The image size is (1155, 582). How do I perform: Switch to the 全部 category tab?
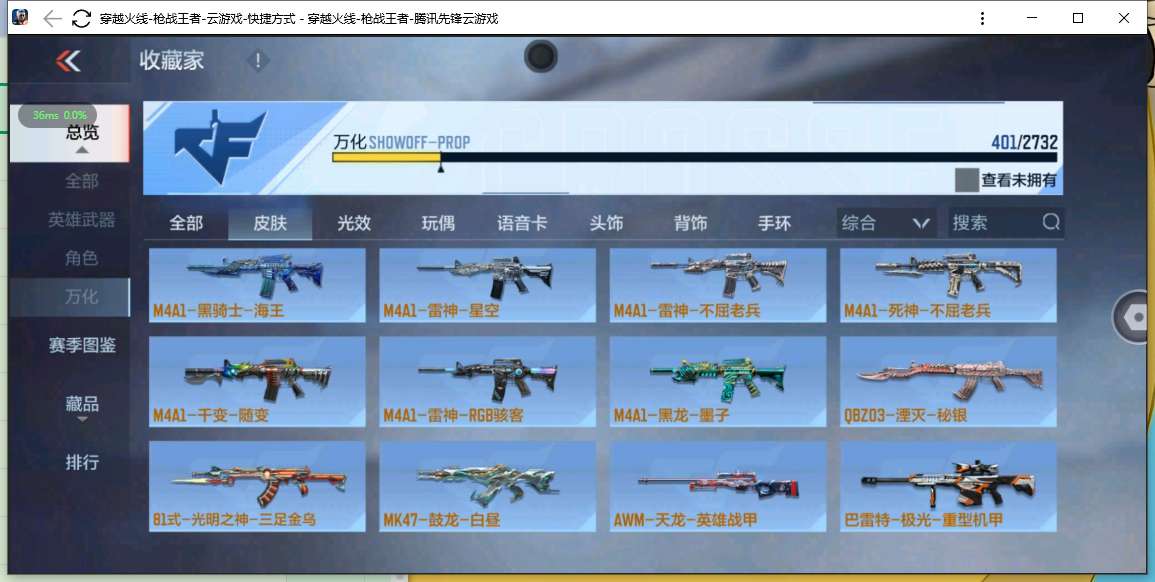coord(186,223)
